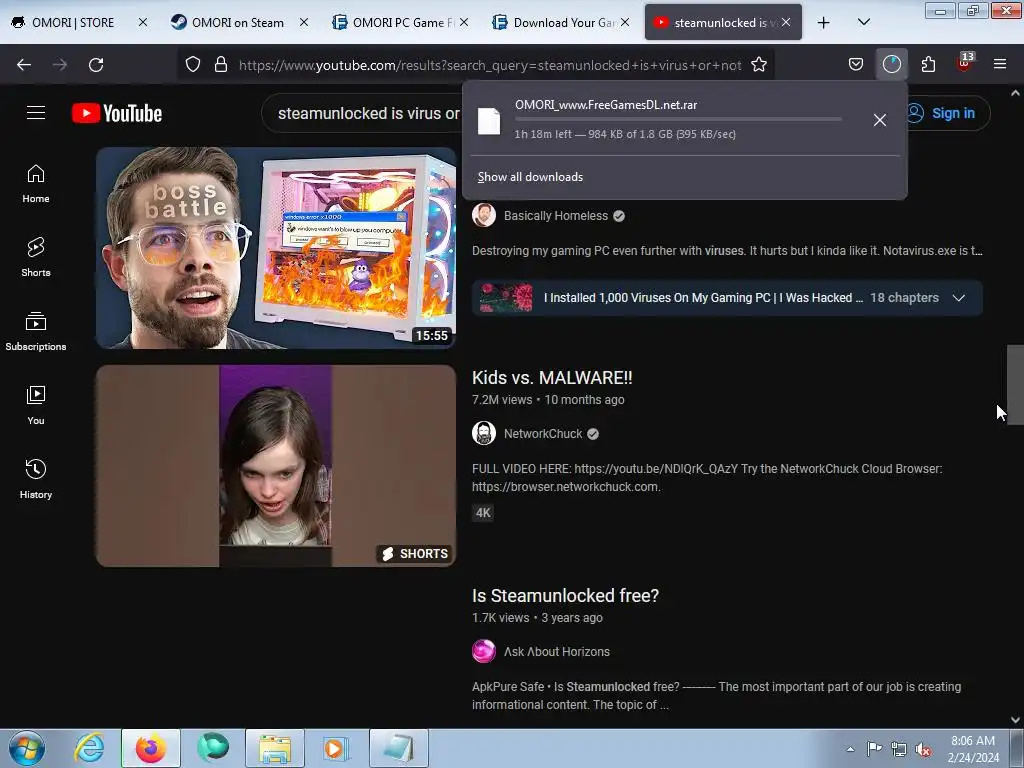Viewport: 1024px width, 768px height.
Task: Visit the Ask About Horizons channel name
Action: (556, 652)
